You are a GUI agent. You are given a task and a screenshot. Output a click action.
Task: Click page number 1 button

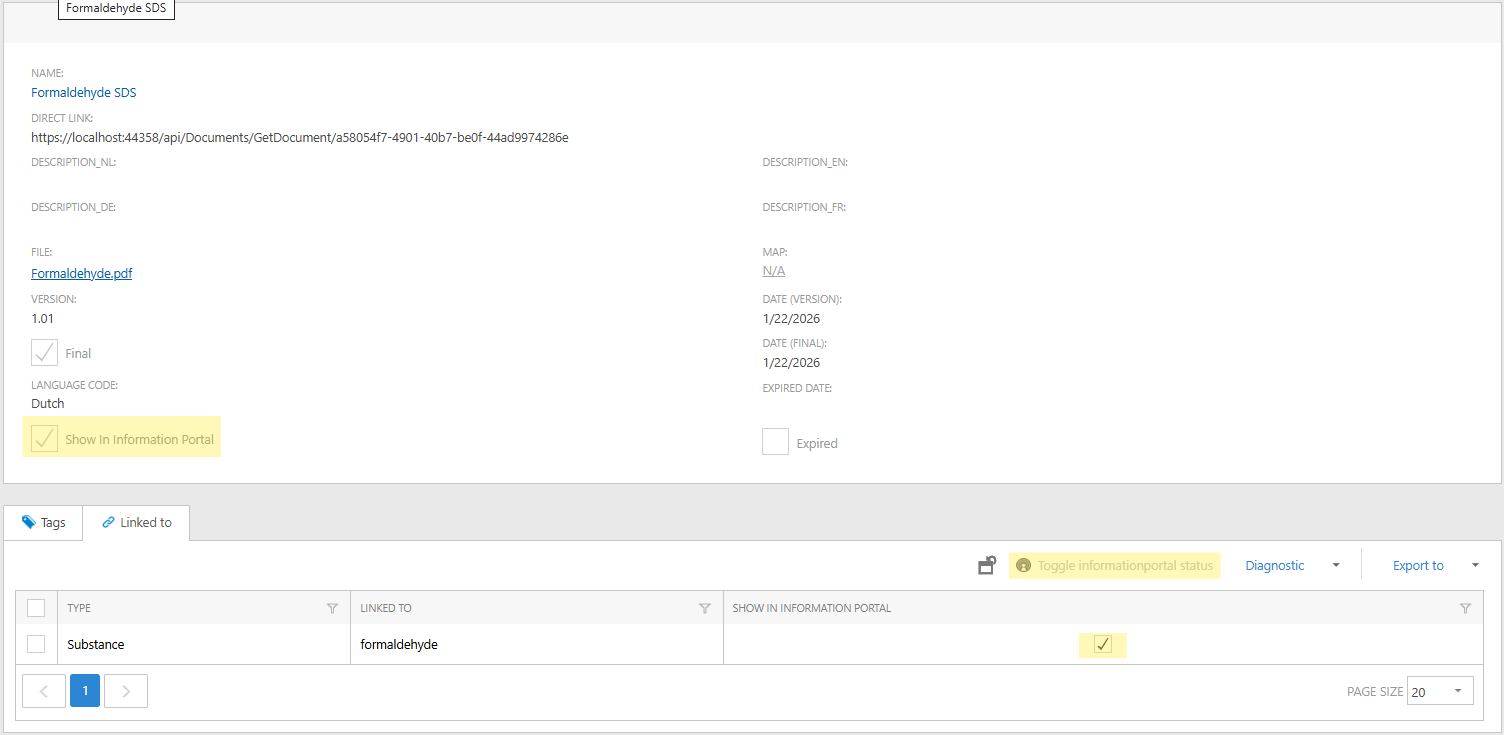[x=85, y=691]
